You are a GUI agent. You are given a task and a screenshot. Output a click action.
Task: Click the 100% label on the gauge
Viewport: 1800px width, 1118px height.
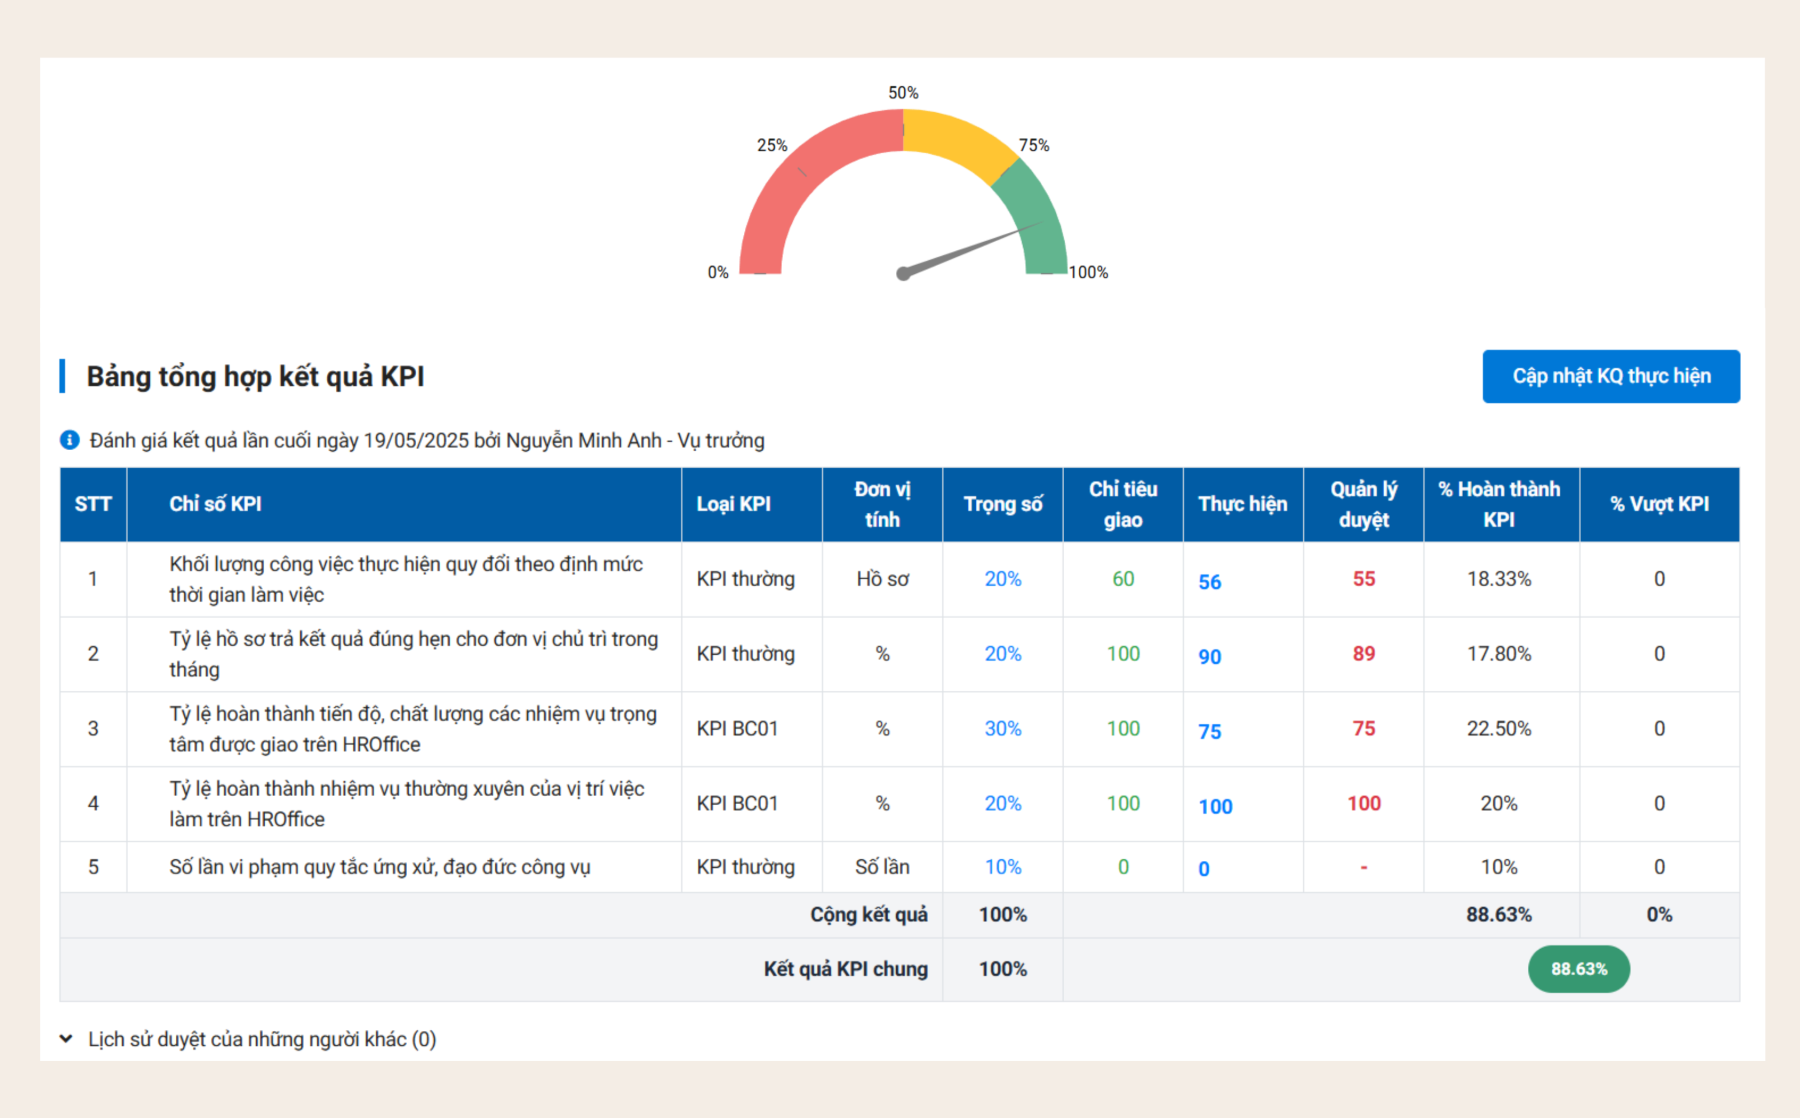click(x=1089, y=271)
